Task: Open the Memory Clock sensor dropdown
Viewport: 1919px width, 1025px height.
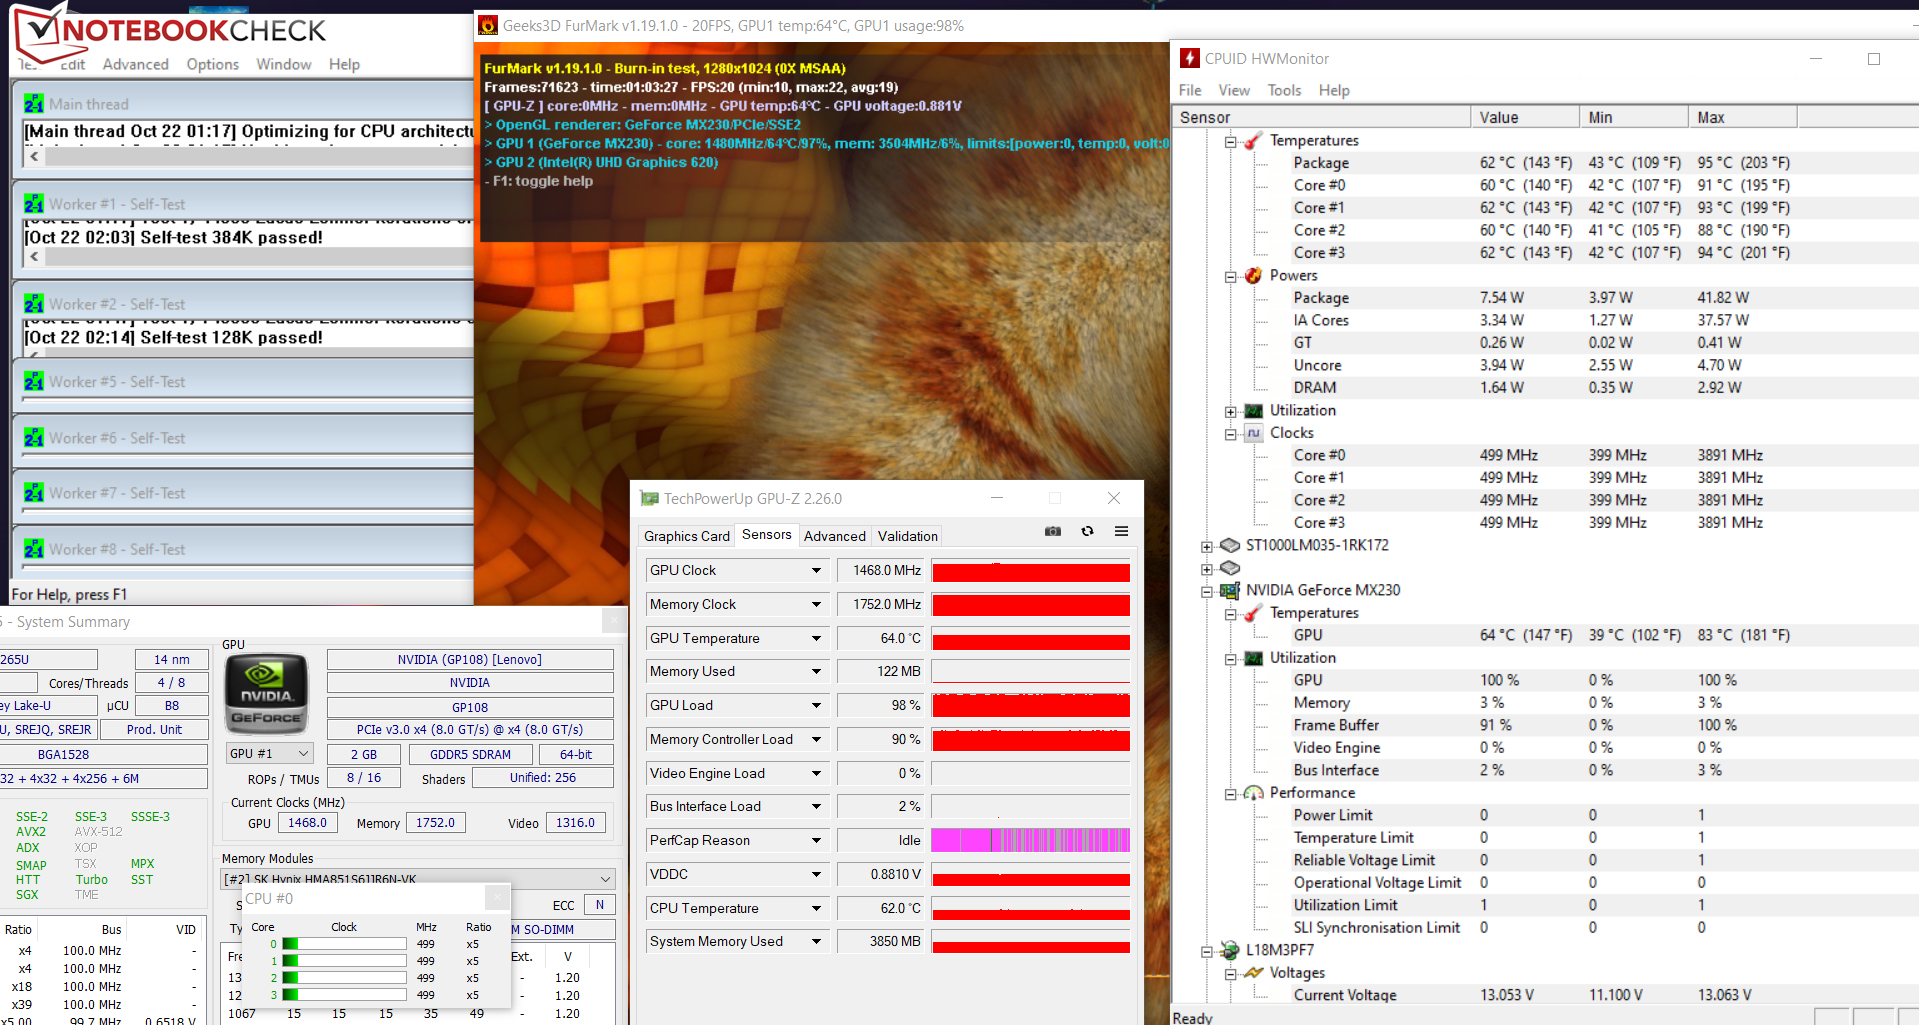Action: (x=816, y=605)
